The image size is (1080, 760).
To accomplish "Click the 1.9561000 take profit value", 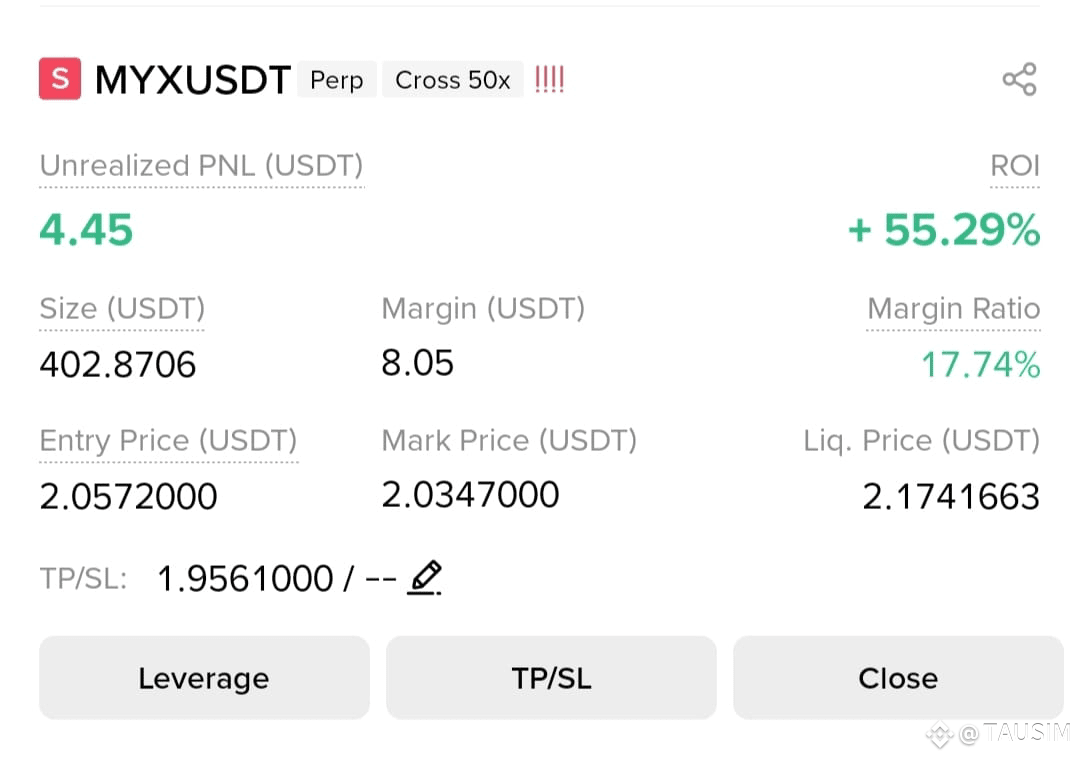I will click(x=245, y=579).
